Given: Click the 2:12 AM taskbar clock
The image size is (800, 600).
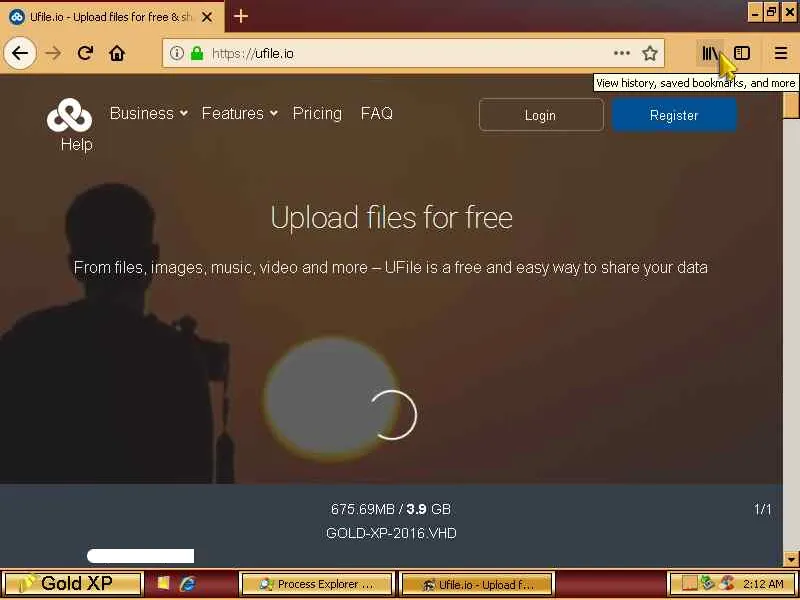Looking at the screenshot, I should [x=763, y=584].
